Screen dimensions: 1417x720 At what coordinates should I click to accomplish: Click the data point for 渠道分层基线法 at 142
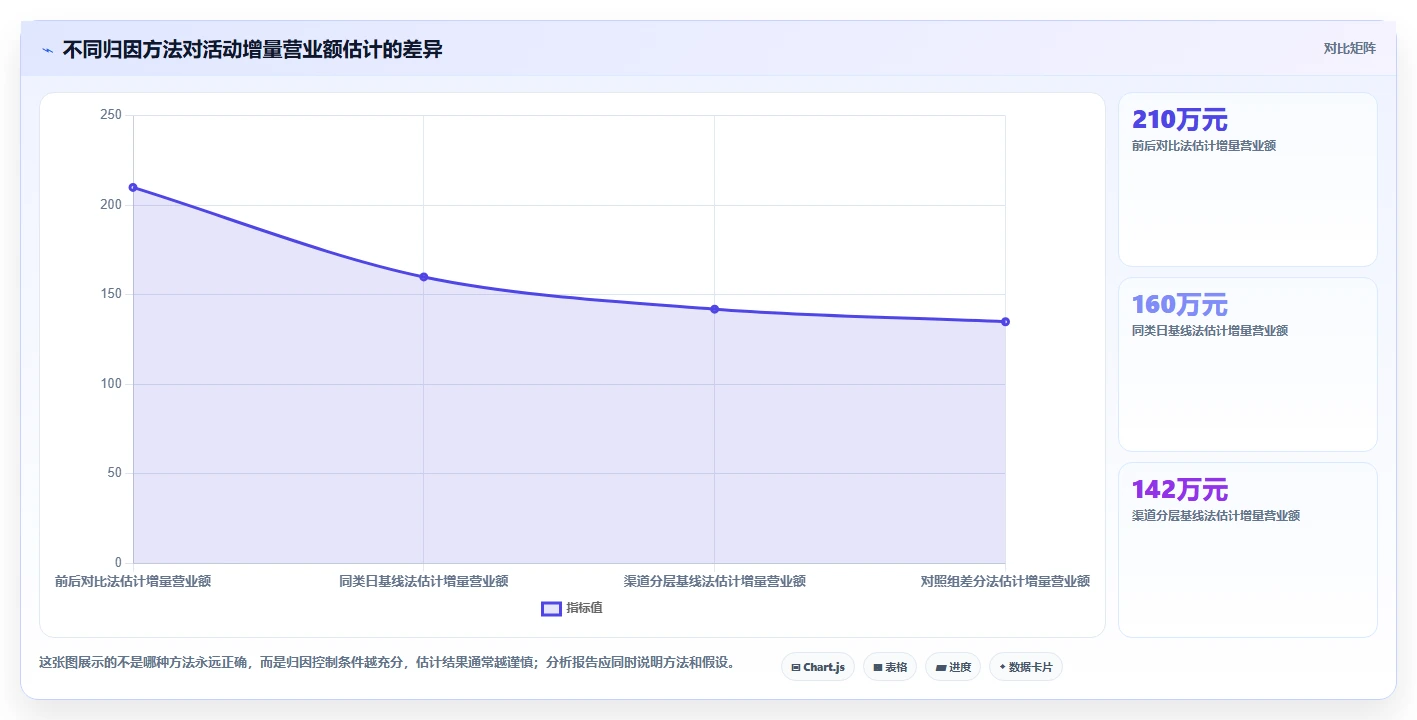(714, 309)
